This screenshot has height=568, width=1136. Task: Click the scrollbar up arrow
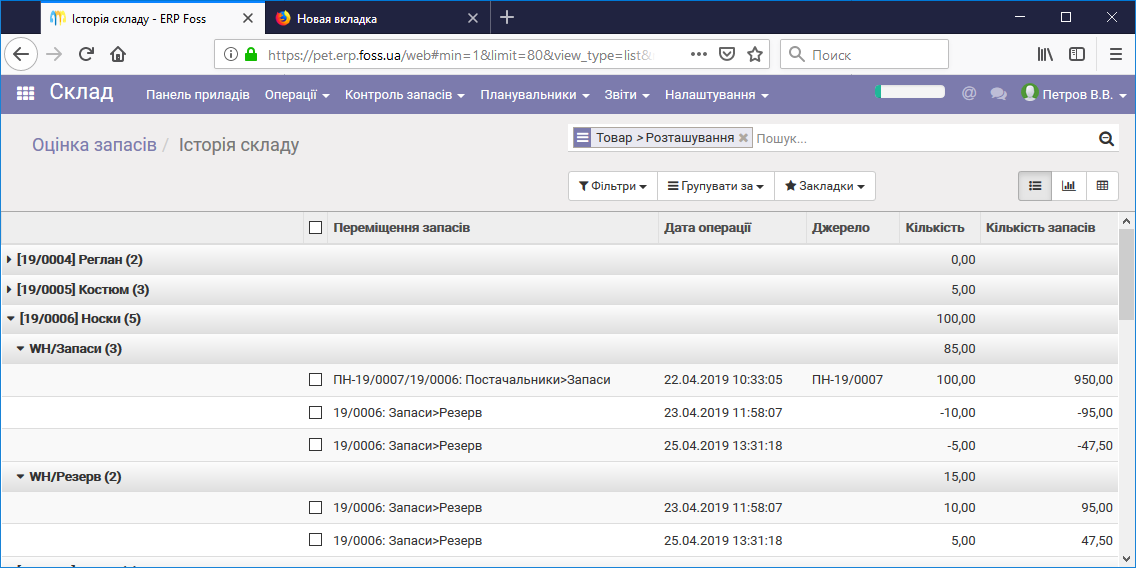click(x=1127, y=221)
